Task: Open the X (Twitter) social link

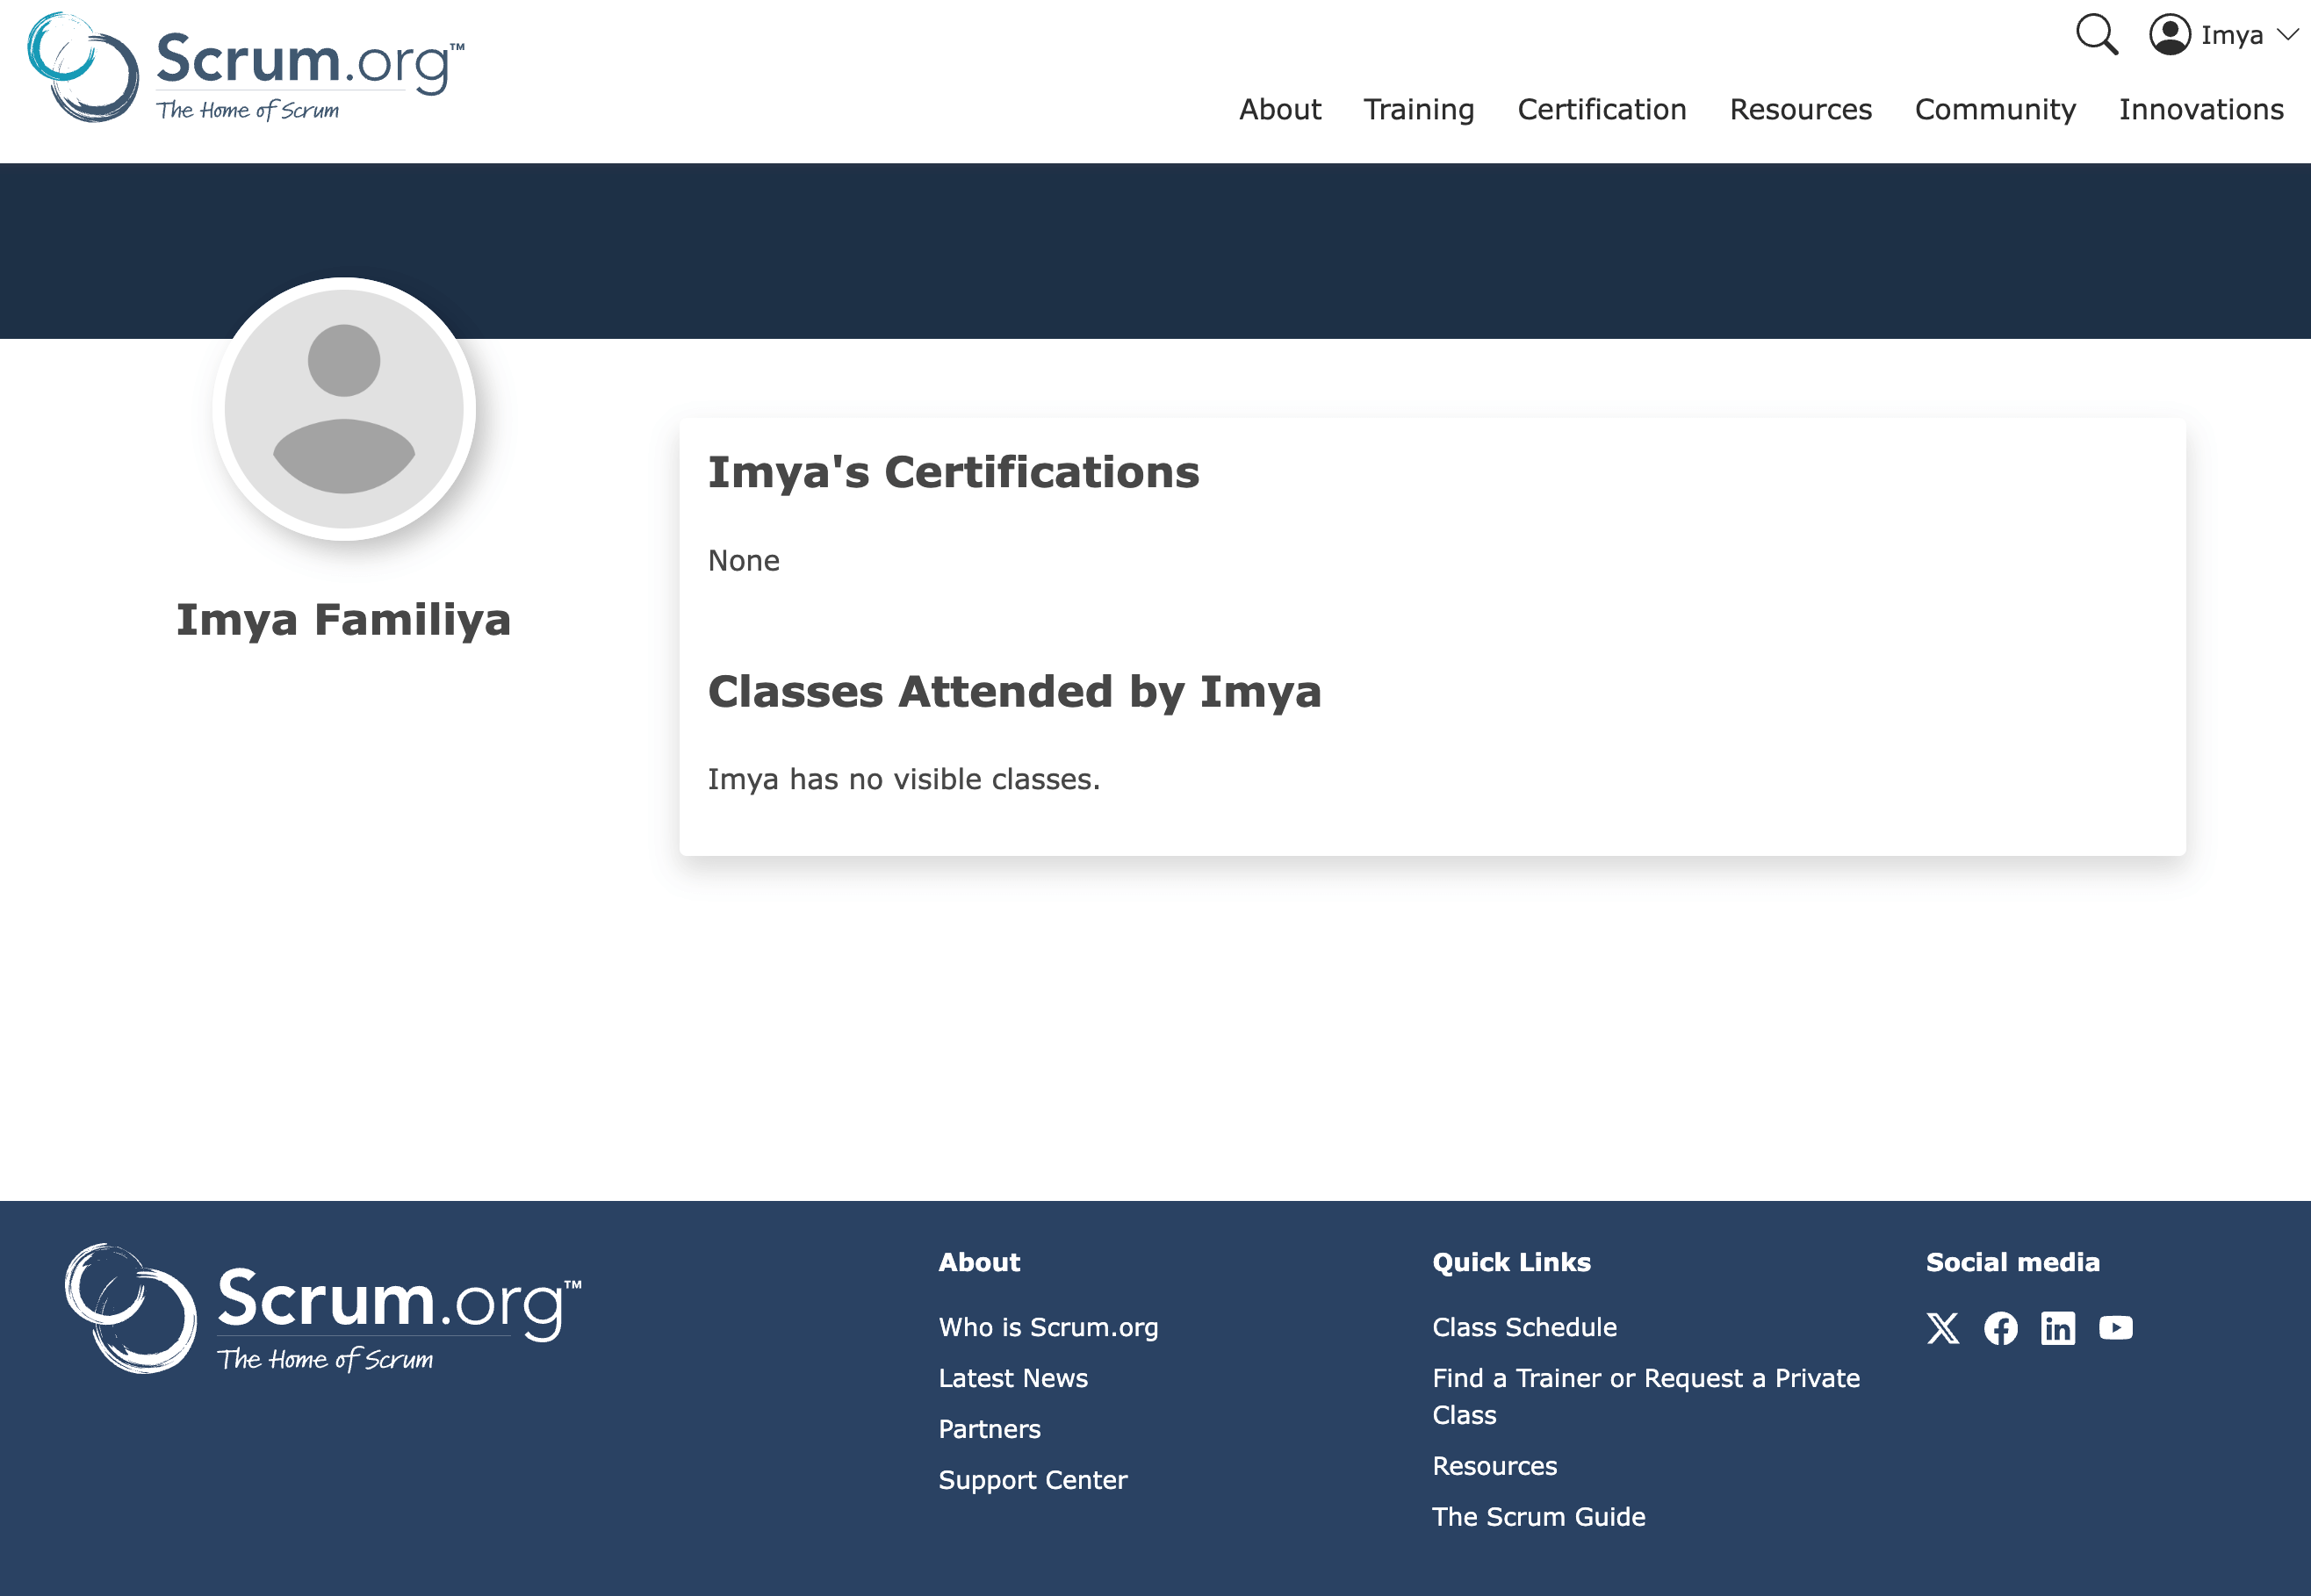Action: point(1943,1328)
